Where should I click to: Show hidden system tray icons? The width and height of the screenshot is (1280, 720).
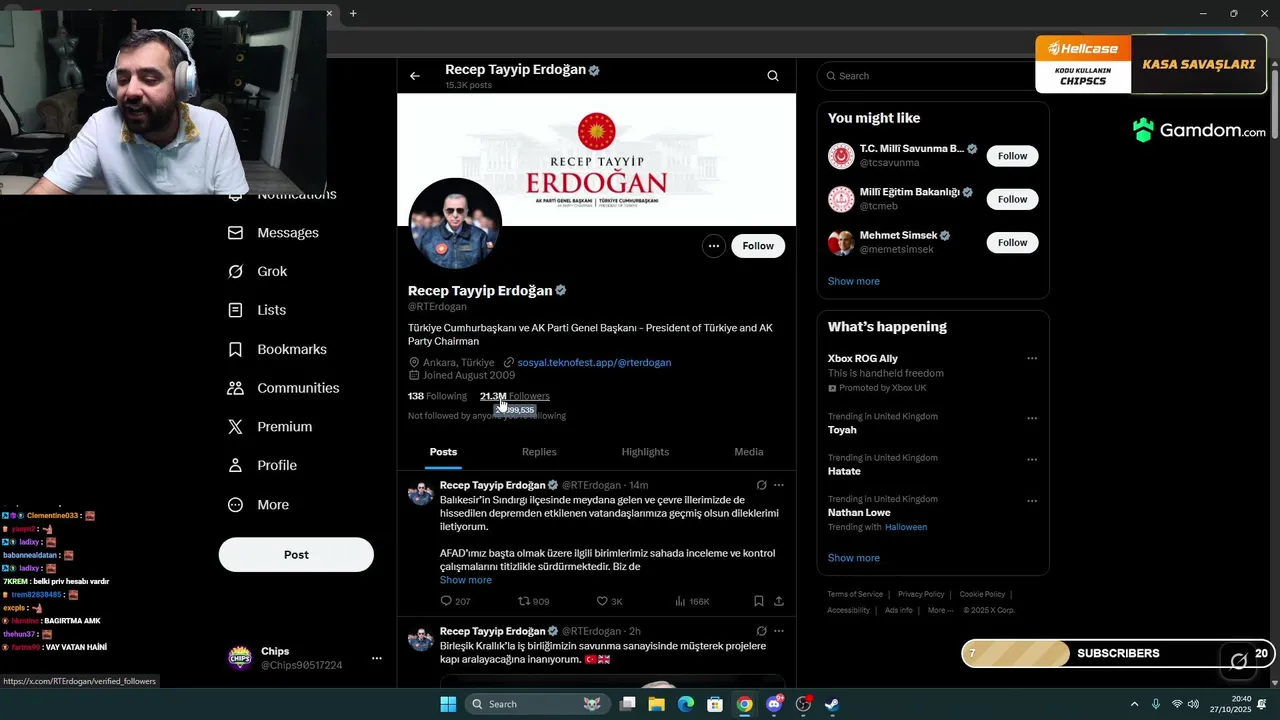coord(1134,704)
